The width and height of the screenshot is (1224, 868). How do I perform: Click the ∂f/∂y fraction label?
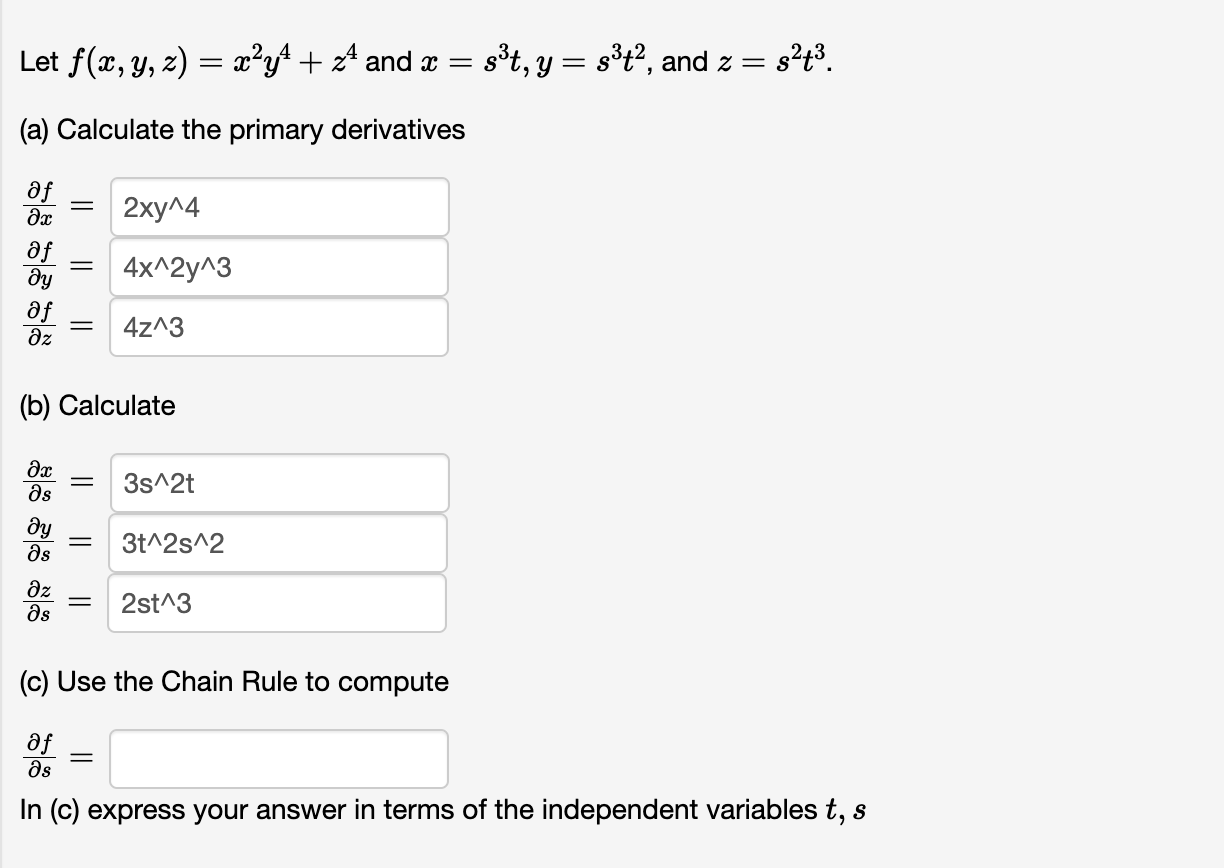38,266
